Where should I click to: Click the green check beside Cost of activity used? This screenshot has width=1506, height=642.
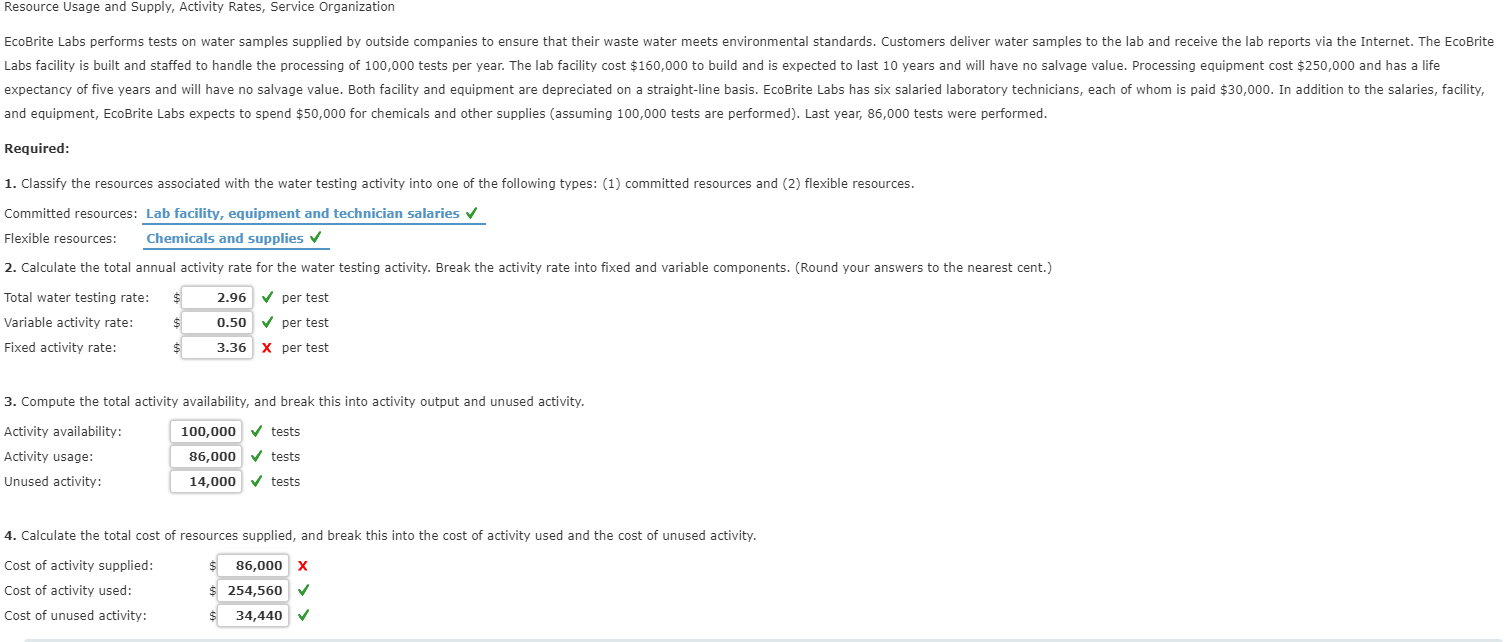point(302,590)
